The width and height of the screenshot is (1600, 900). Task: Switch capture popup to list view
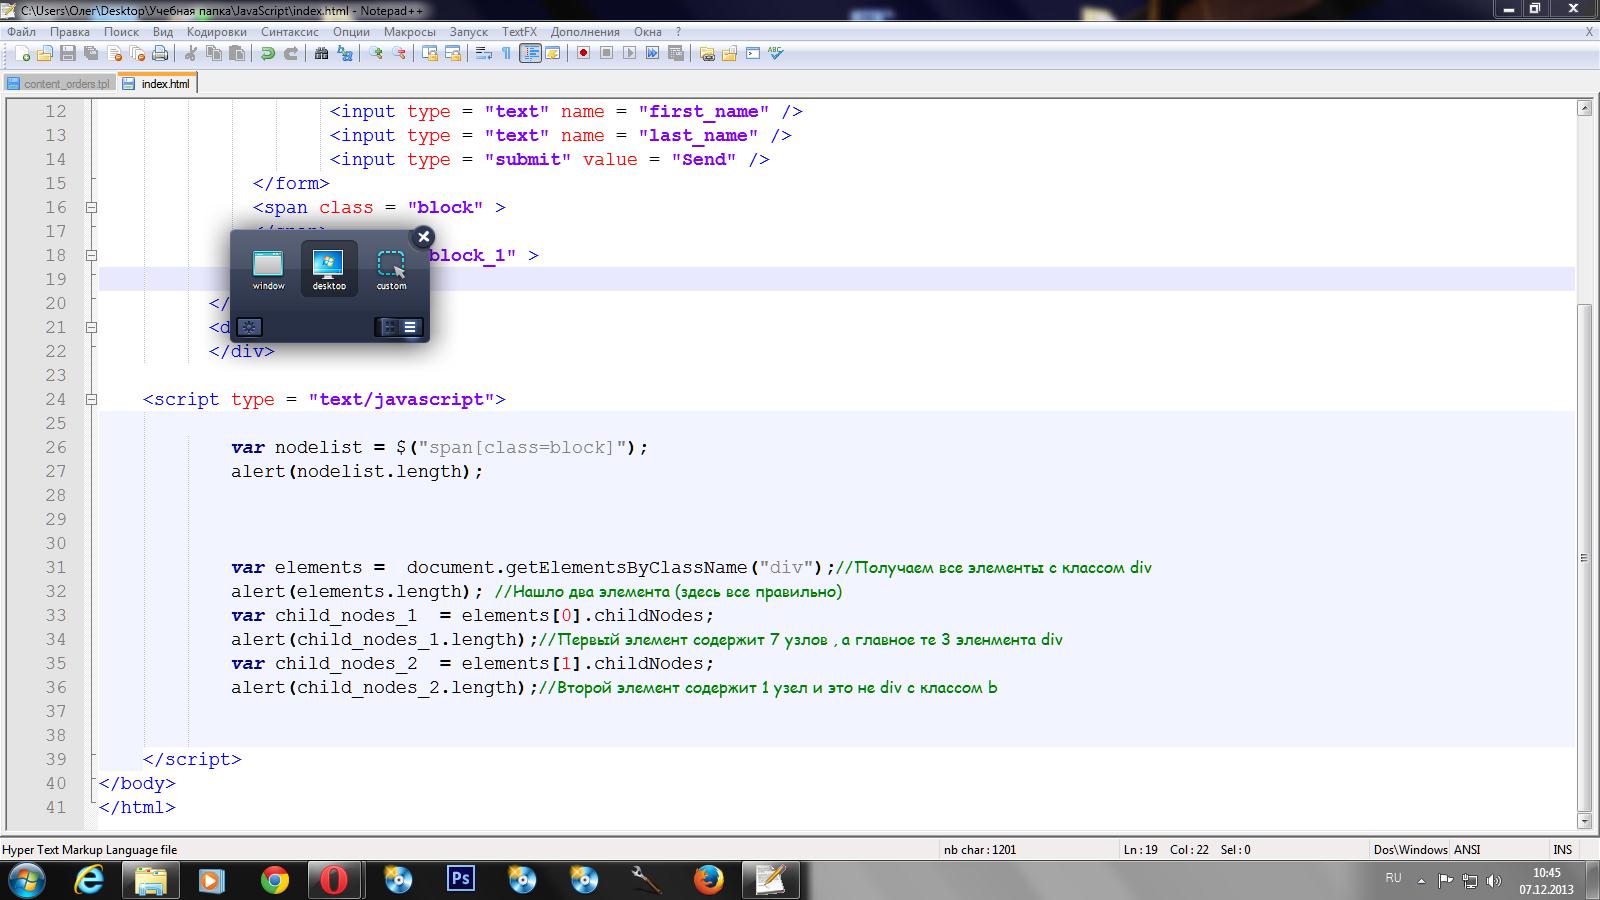click(410, 327)
